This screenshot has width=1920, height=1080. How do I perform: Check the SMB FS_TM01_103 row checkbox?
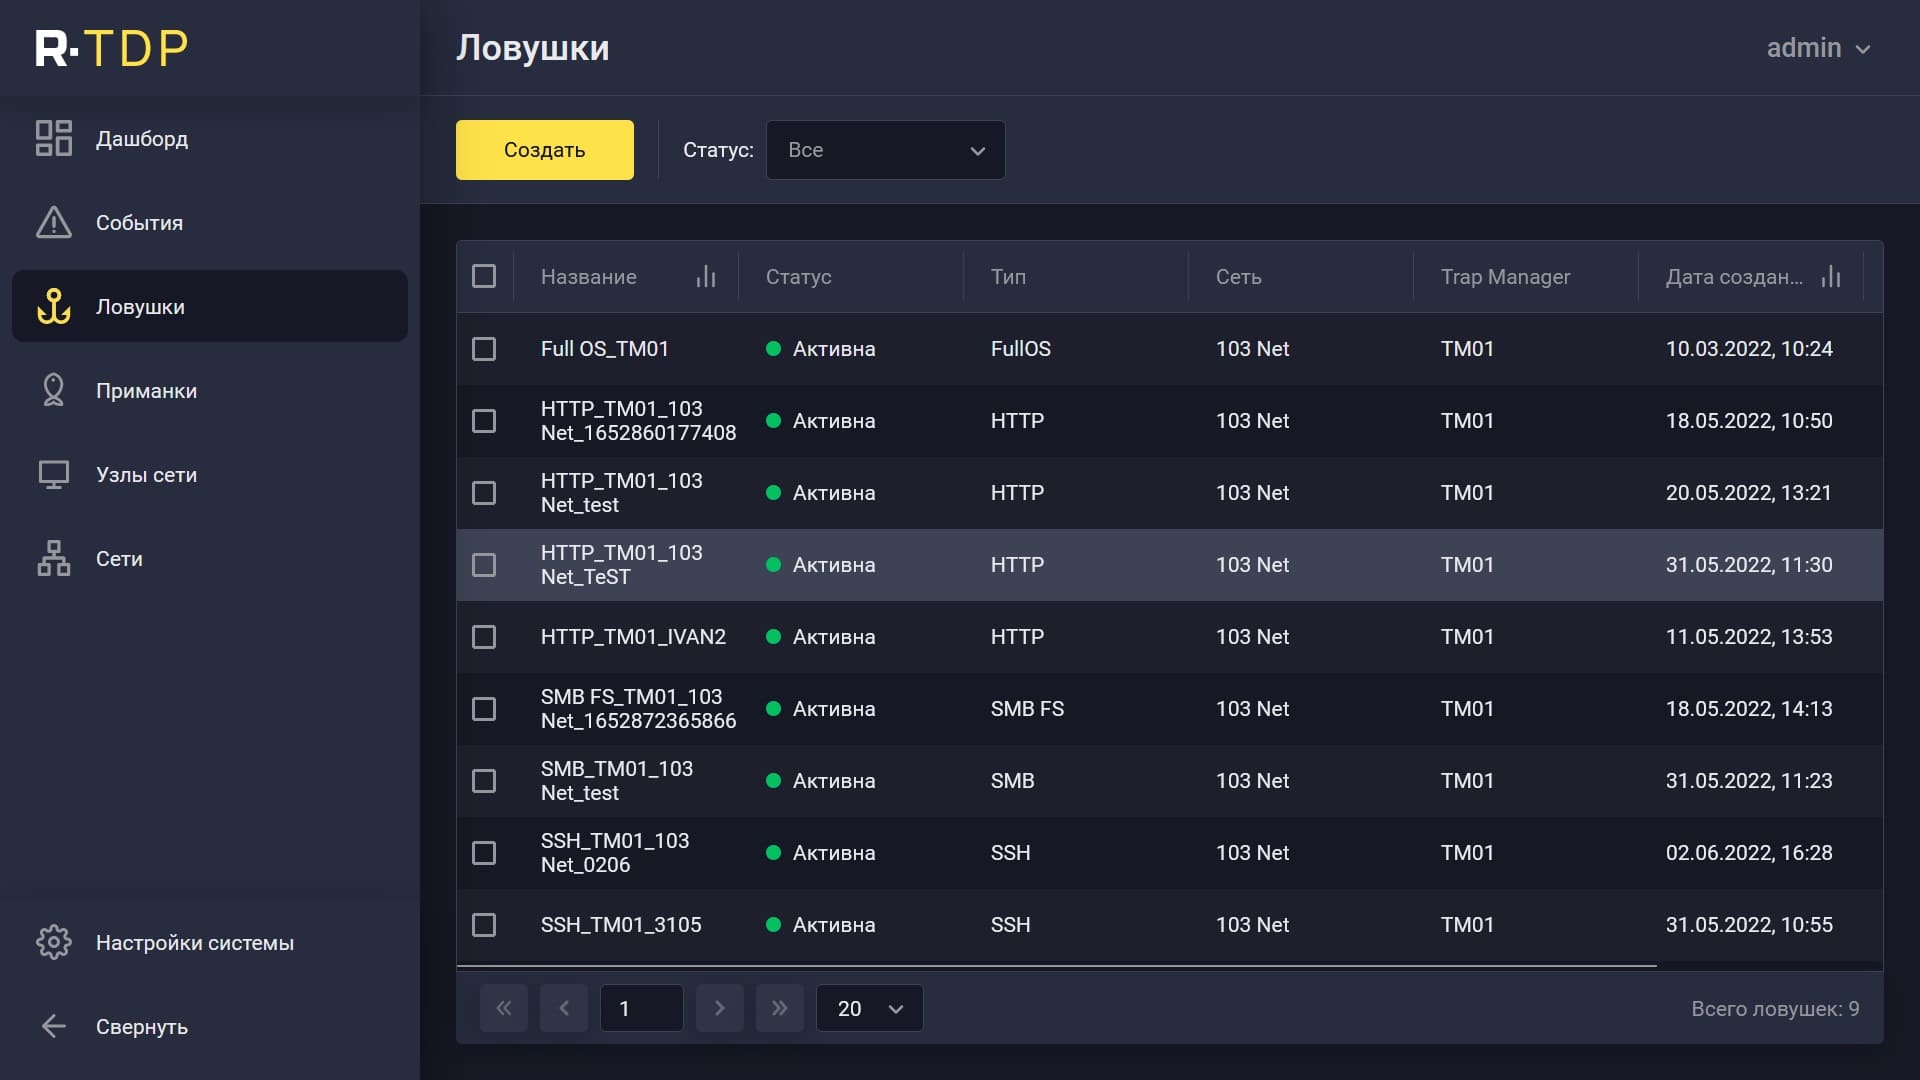pos(484,708)
